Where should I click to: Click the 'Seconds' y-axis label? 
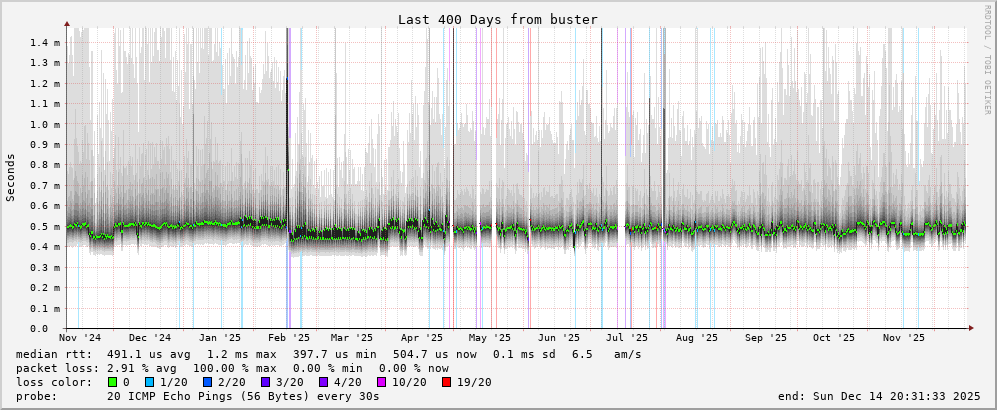[11, 177]
